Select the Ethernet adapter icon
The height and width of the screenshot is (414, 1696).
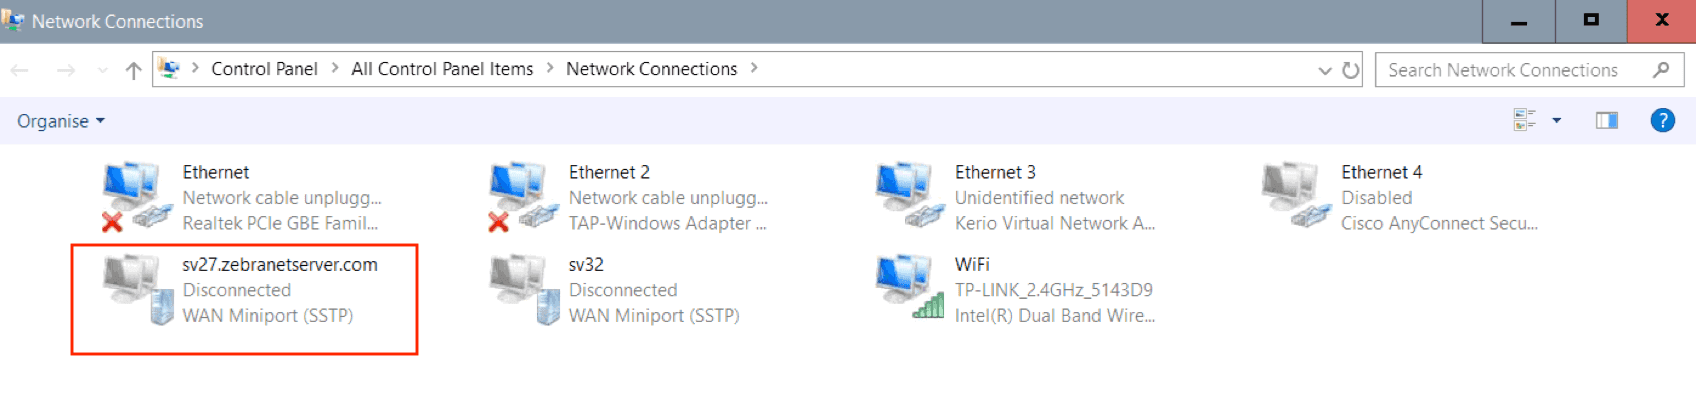pyautogui.click(x=131, y=195)
